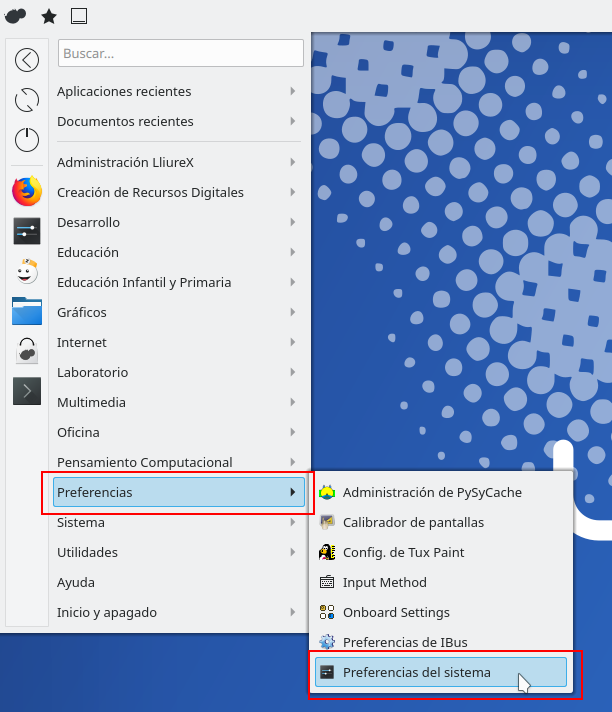
Task: Expand the Aplicaciones recientes submenu arrow
Action: pyautogui.click(x=293, y=91)
